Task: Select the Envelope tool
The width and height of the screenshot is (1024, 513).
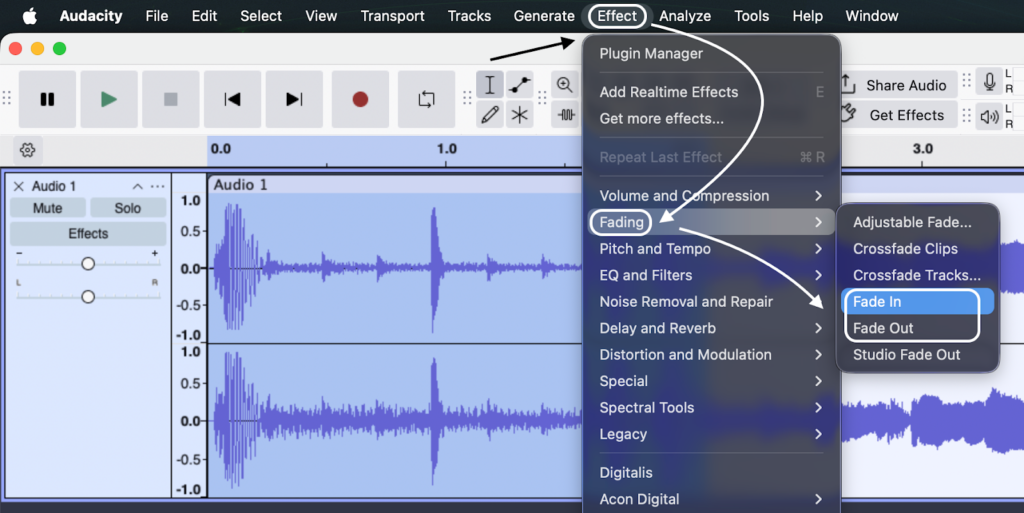Action: 519,85
